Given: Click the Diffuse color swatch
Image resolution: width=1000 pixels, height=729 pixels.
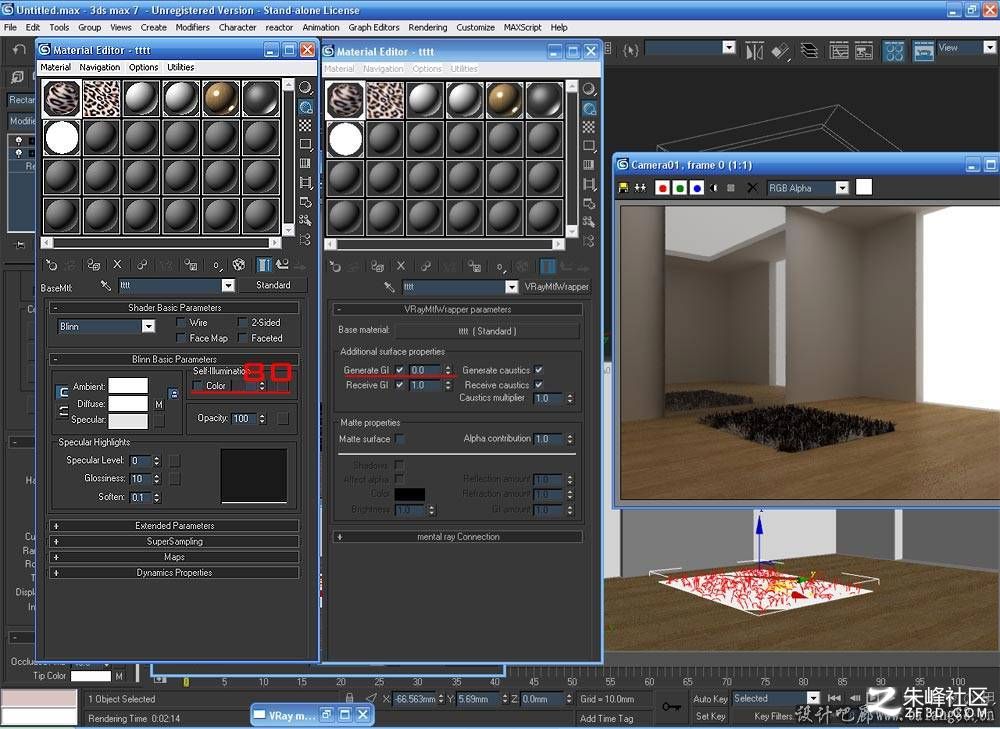Looking at the screenshot, I should (128, 404).
